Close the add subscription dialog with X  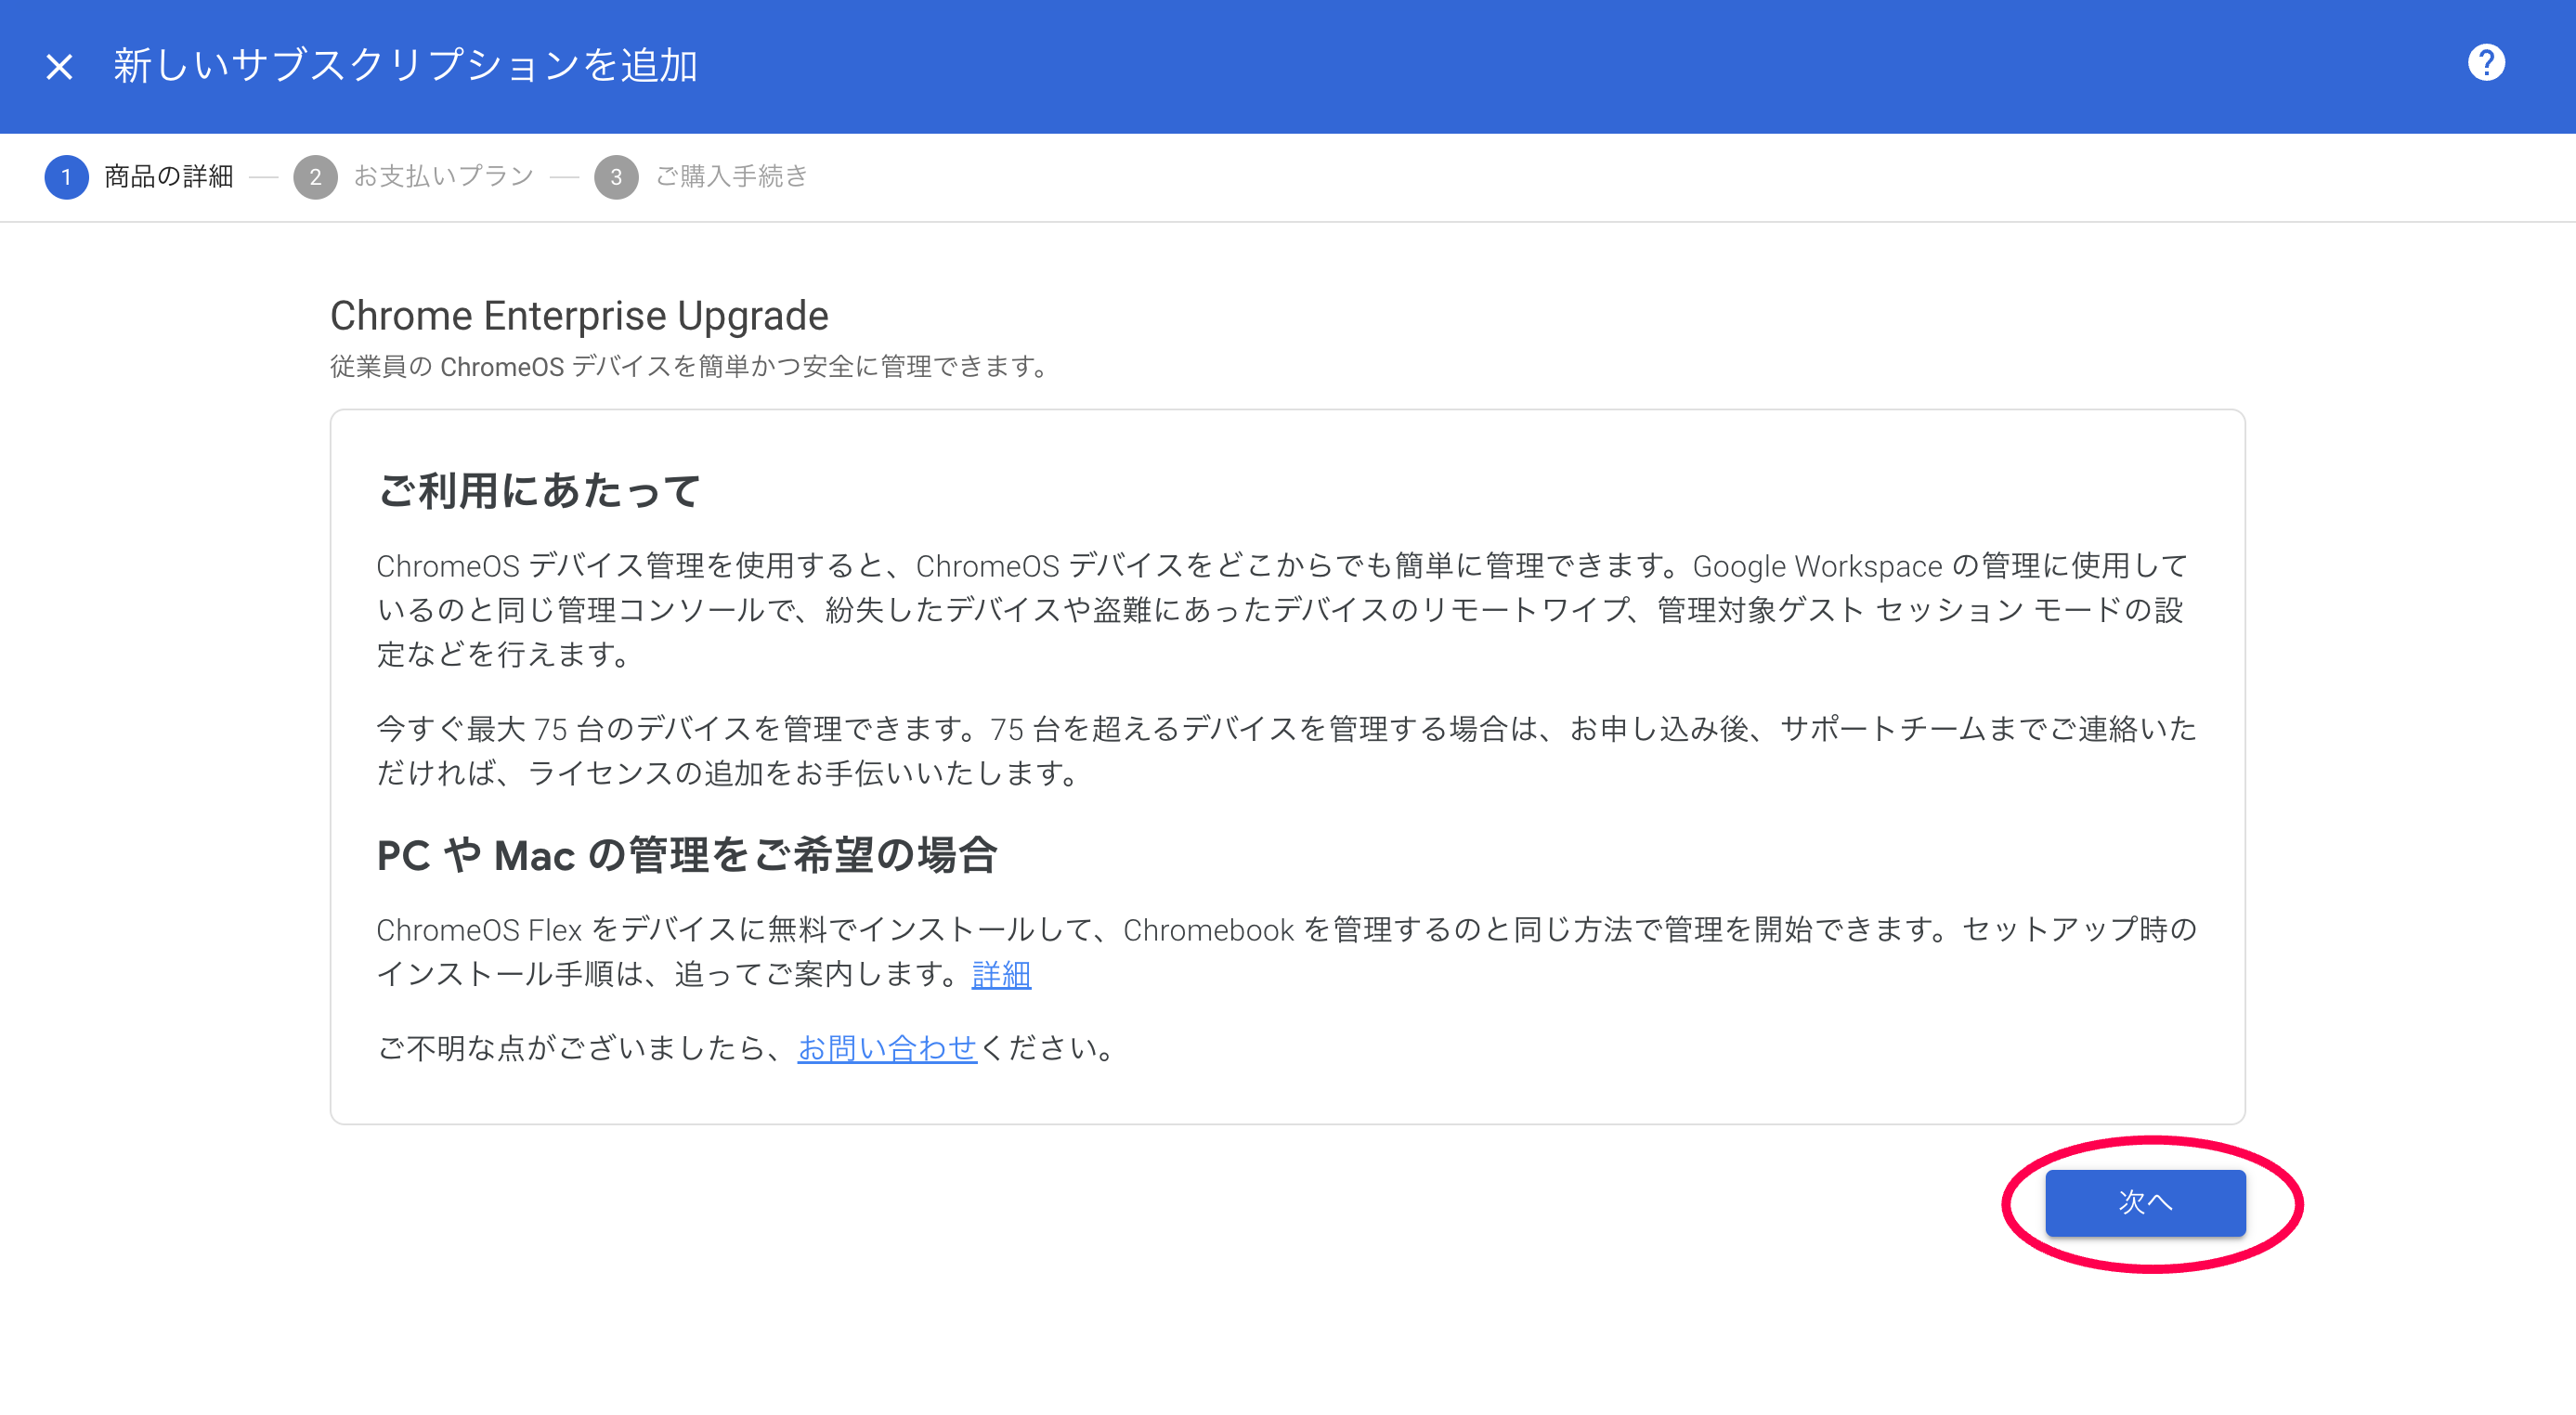tap(59, 66)
